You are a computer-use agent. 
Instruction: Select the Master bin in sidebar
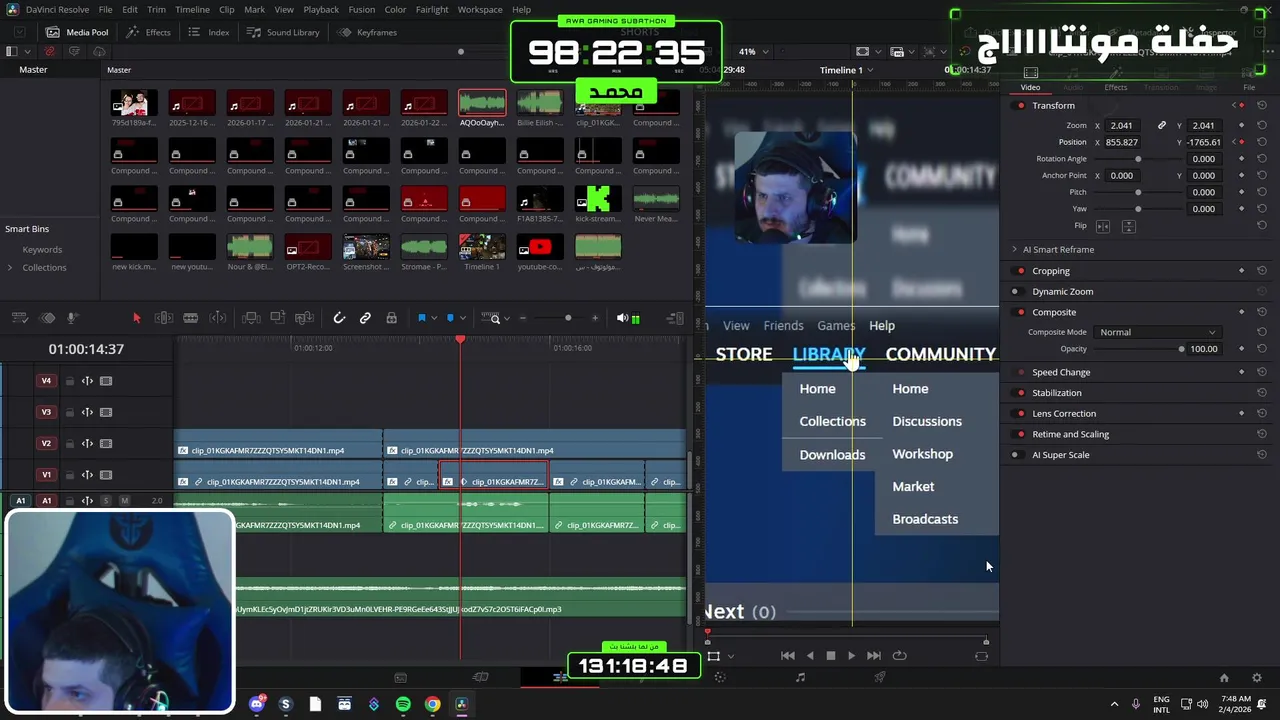point(33,70)
